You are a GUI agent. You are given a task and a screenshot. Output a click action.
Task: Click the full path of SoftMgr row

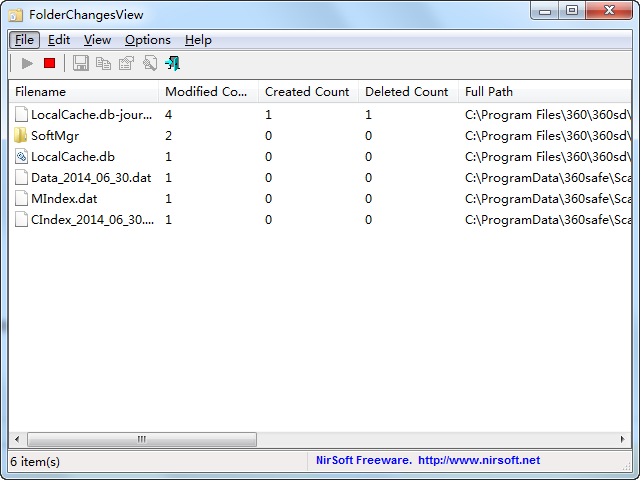click(548, 136)
